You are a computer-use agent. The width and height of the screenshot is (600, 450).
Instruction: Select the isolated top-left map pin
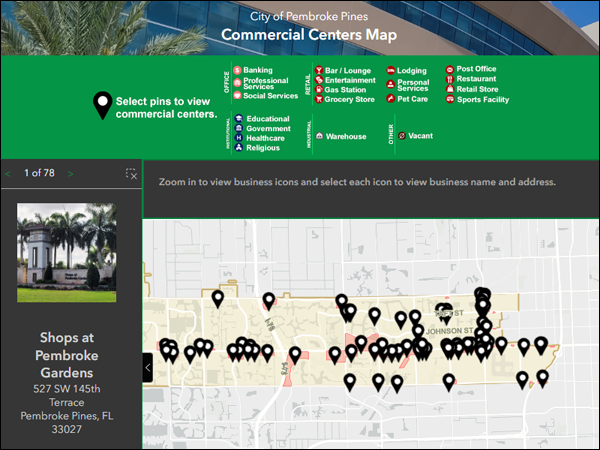[x=218, y=297]
